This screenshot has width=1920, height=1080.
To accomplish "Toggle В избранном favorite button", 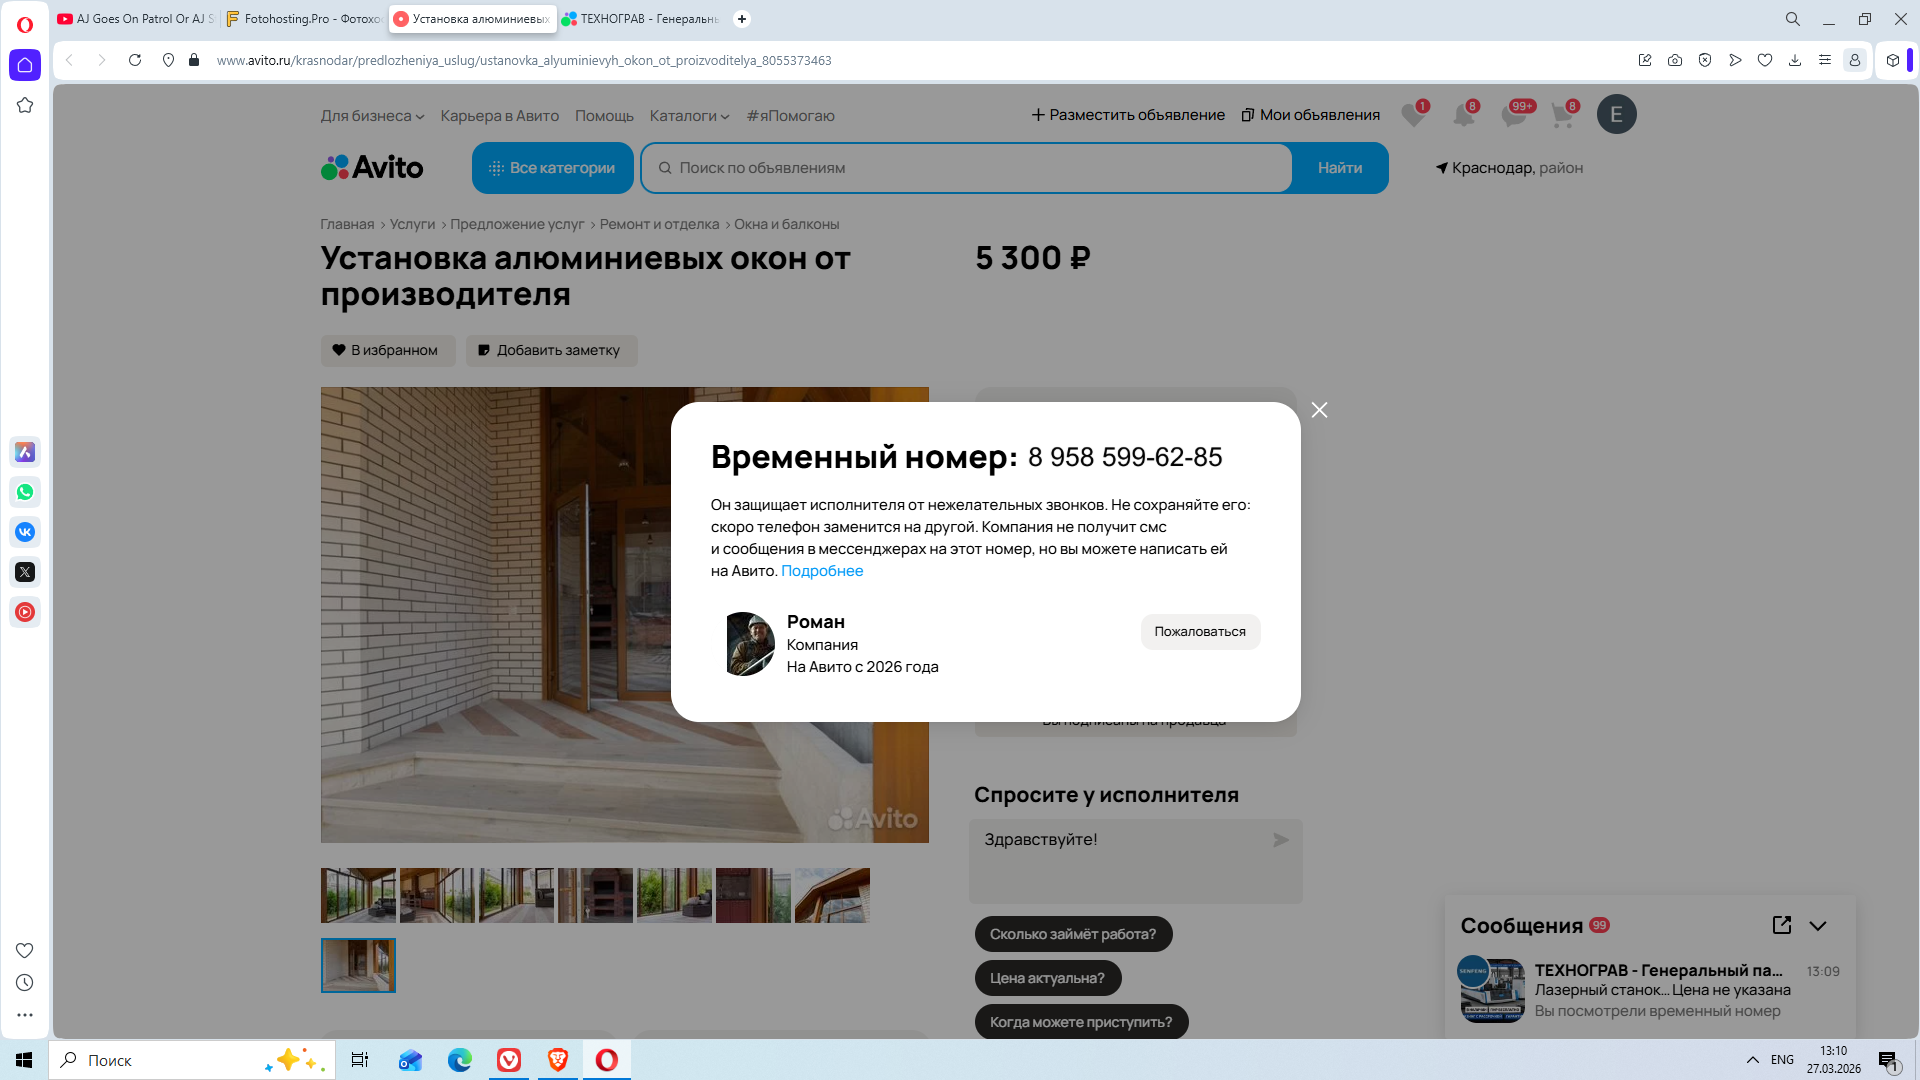I will pyautogui.click(x=388, y=350).
